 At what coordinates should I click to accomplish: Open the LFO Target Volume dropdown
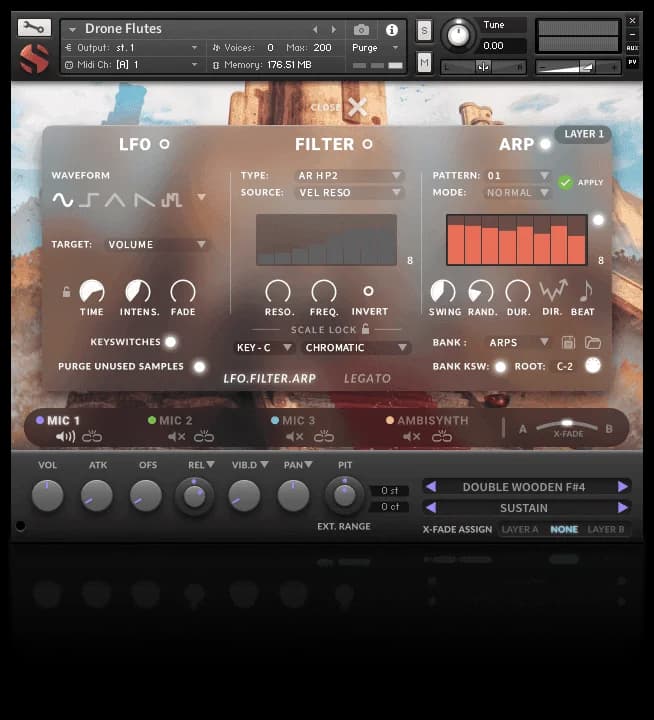158,244
